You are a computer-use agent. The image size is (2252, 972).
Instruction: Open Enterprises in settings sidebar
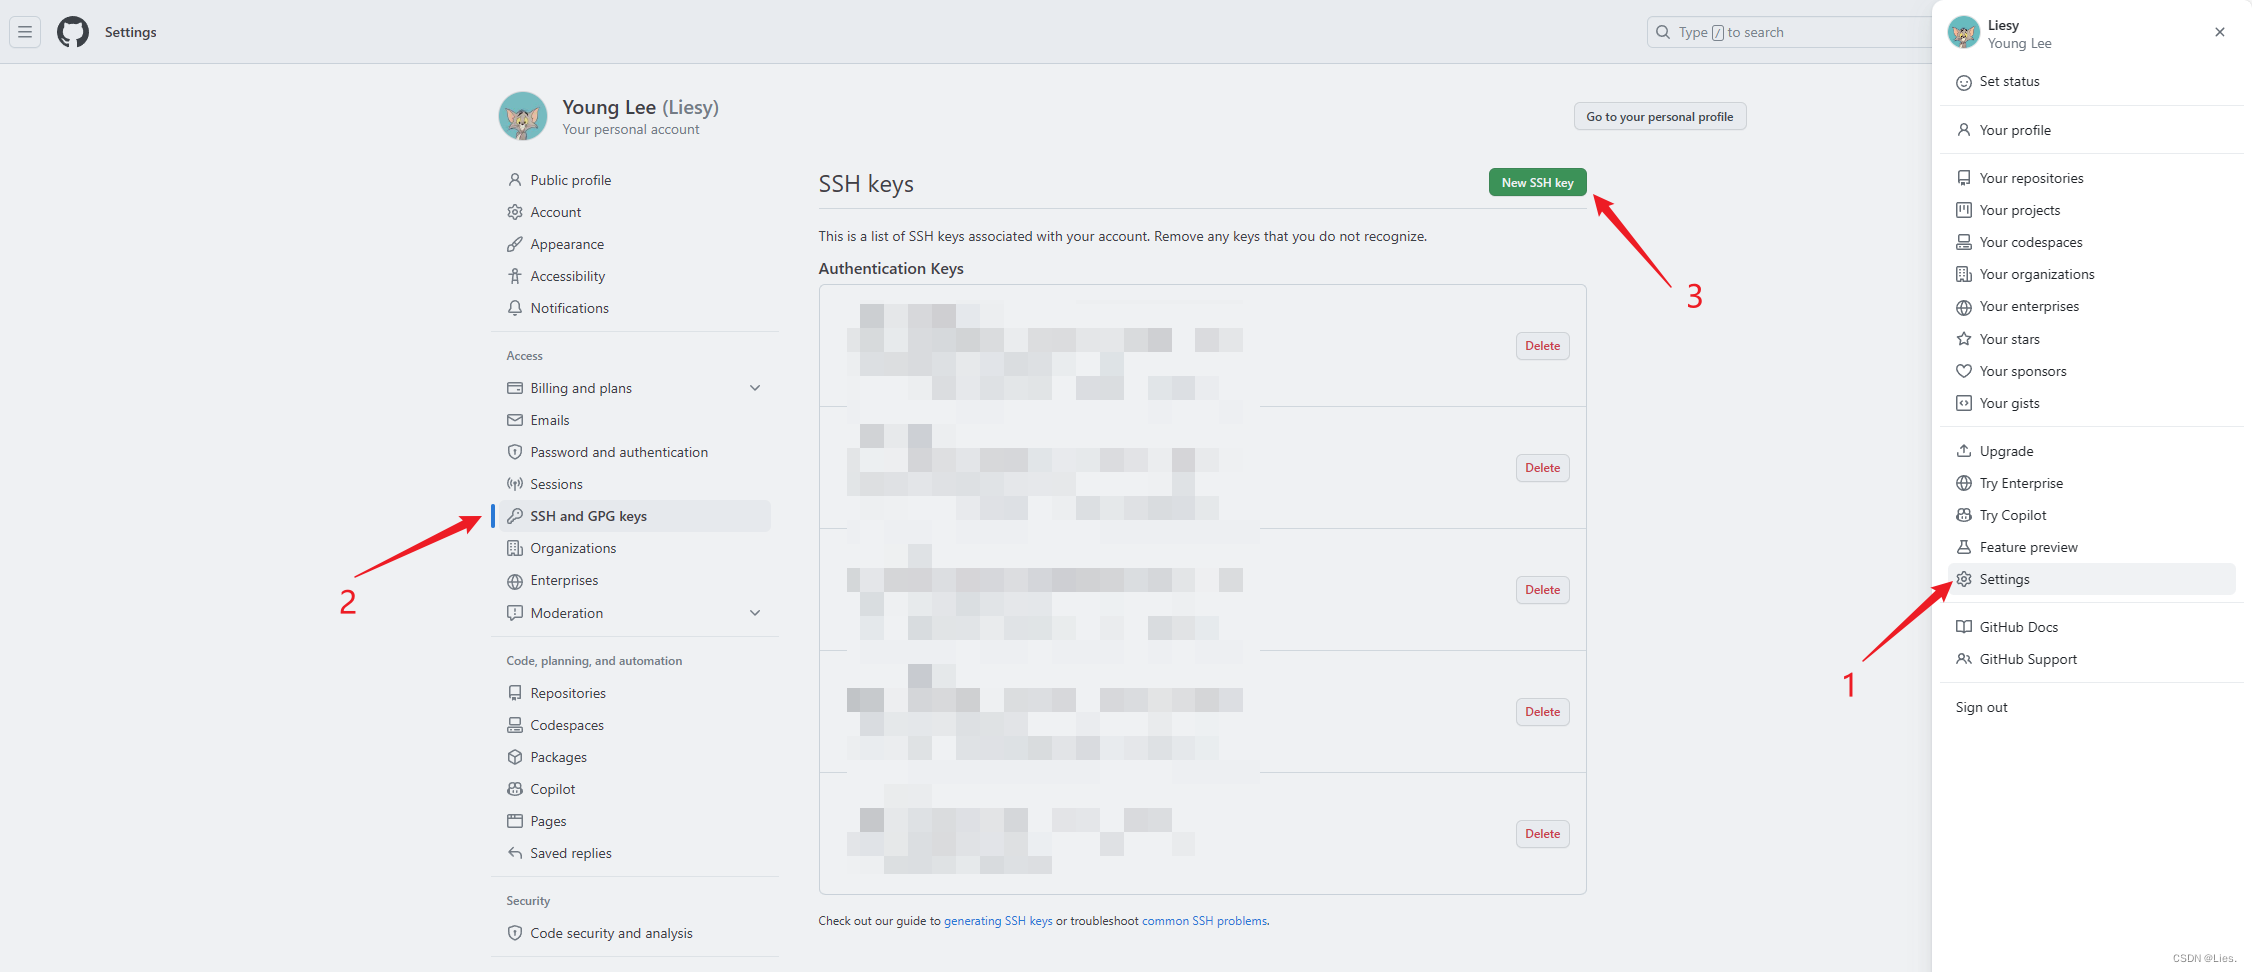(634, 580)
